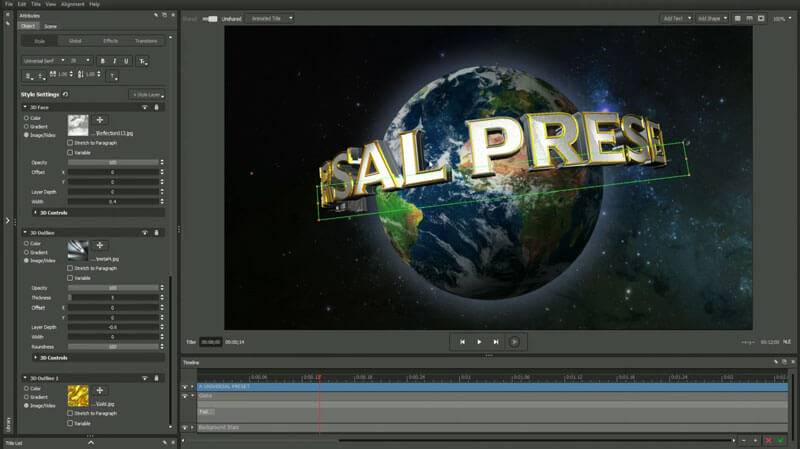The width and height of the screenshot is (800, 449).
Task: Toggle underline text formatting
Action: pyautogui.click(x=126, y=61)
